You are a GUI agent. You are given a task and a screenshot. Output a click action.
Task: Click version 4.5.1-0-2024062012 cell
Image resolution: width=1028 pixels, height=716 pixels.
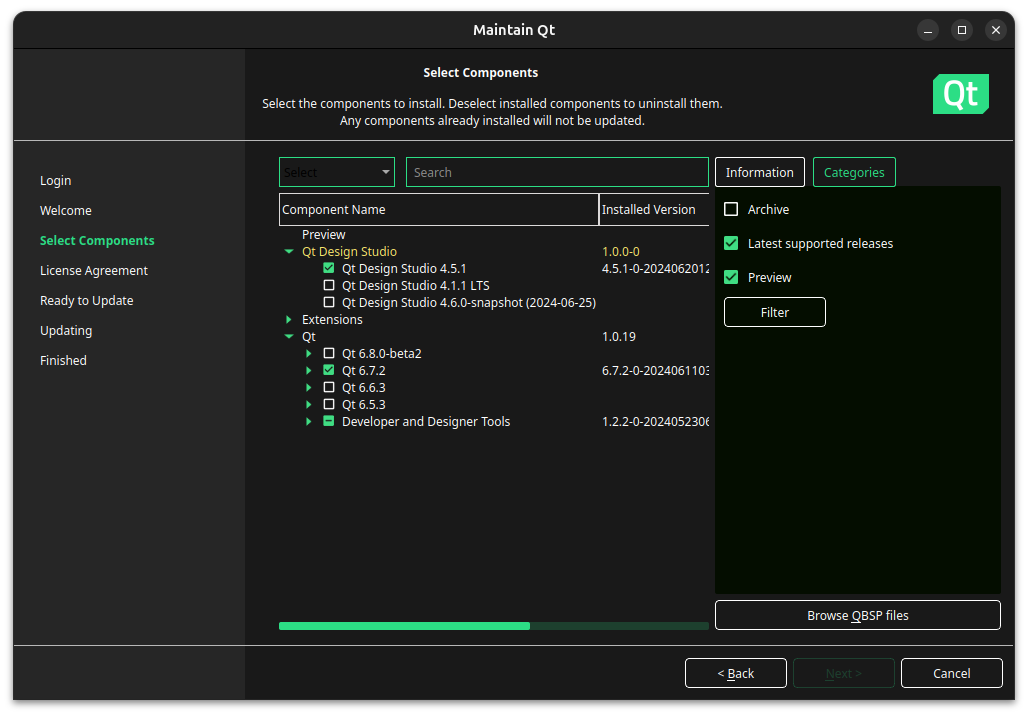pos(655,268)
